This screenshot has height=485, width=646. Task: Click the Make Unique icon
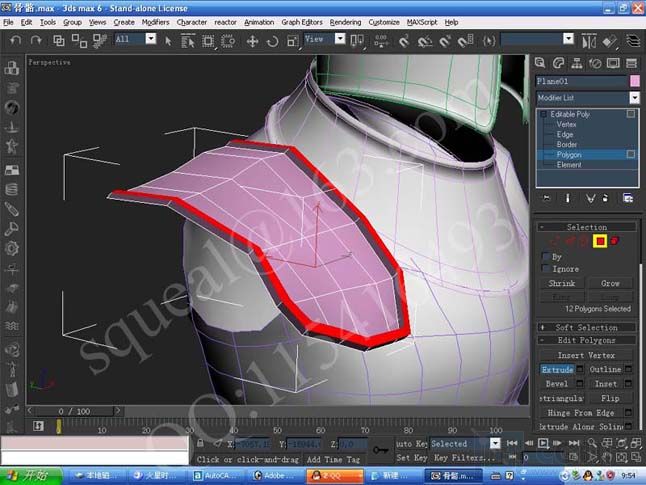tap(590, 198)
